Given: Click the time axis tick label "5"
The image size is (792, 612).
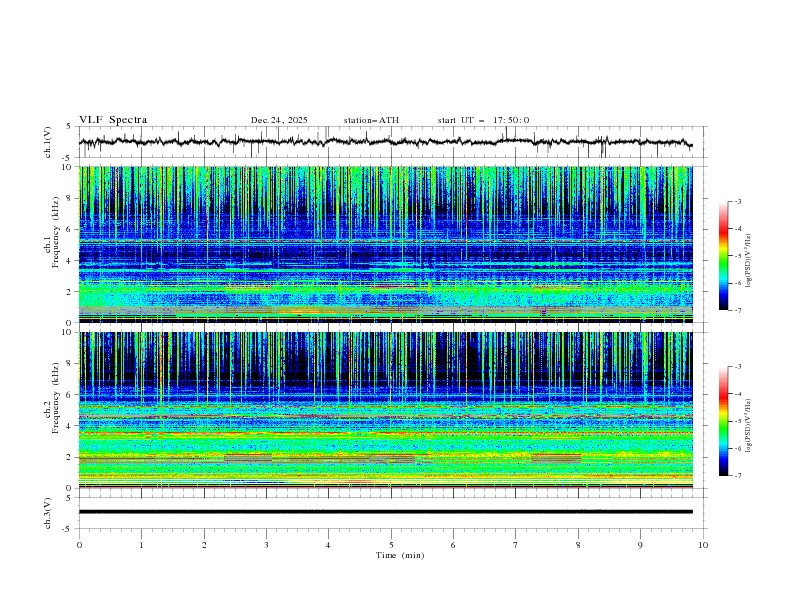Looking at the screenshot, I should tap(391, 545).
